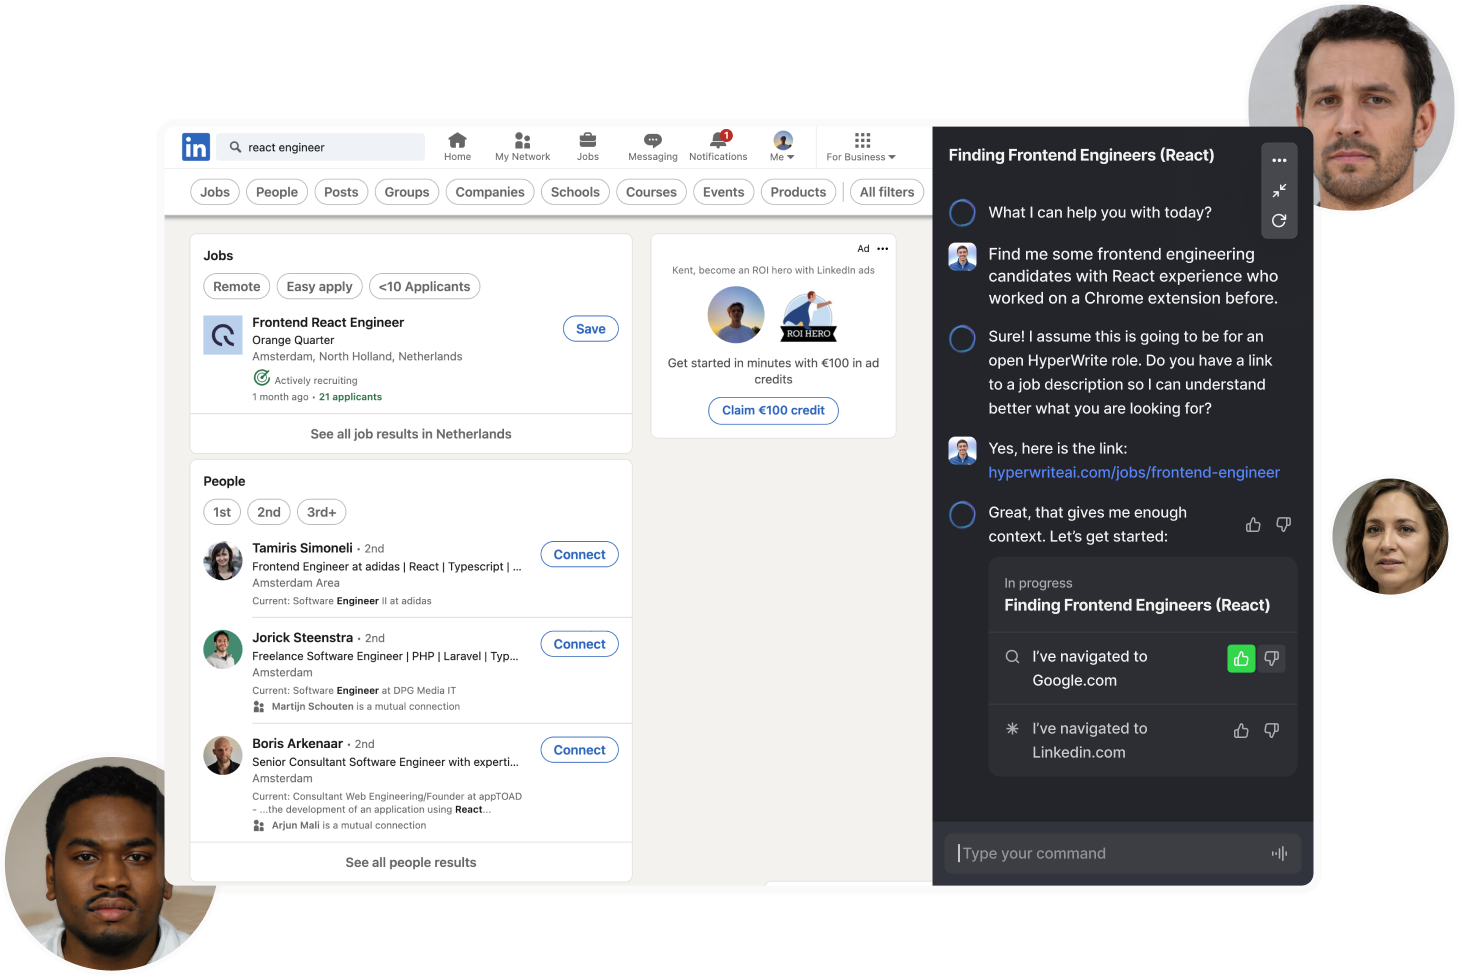The width and height of the screenshot is (1459, 976).
Task: Open the Home icon in navigation
Action: pos(457,140)
